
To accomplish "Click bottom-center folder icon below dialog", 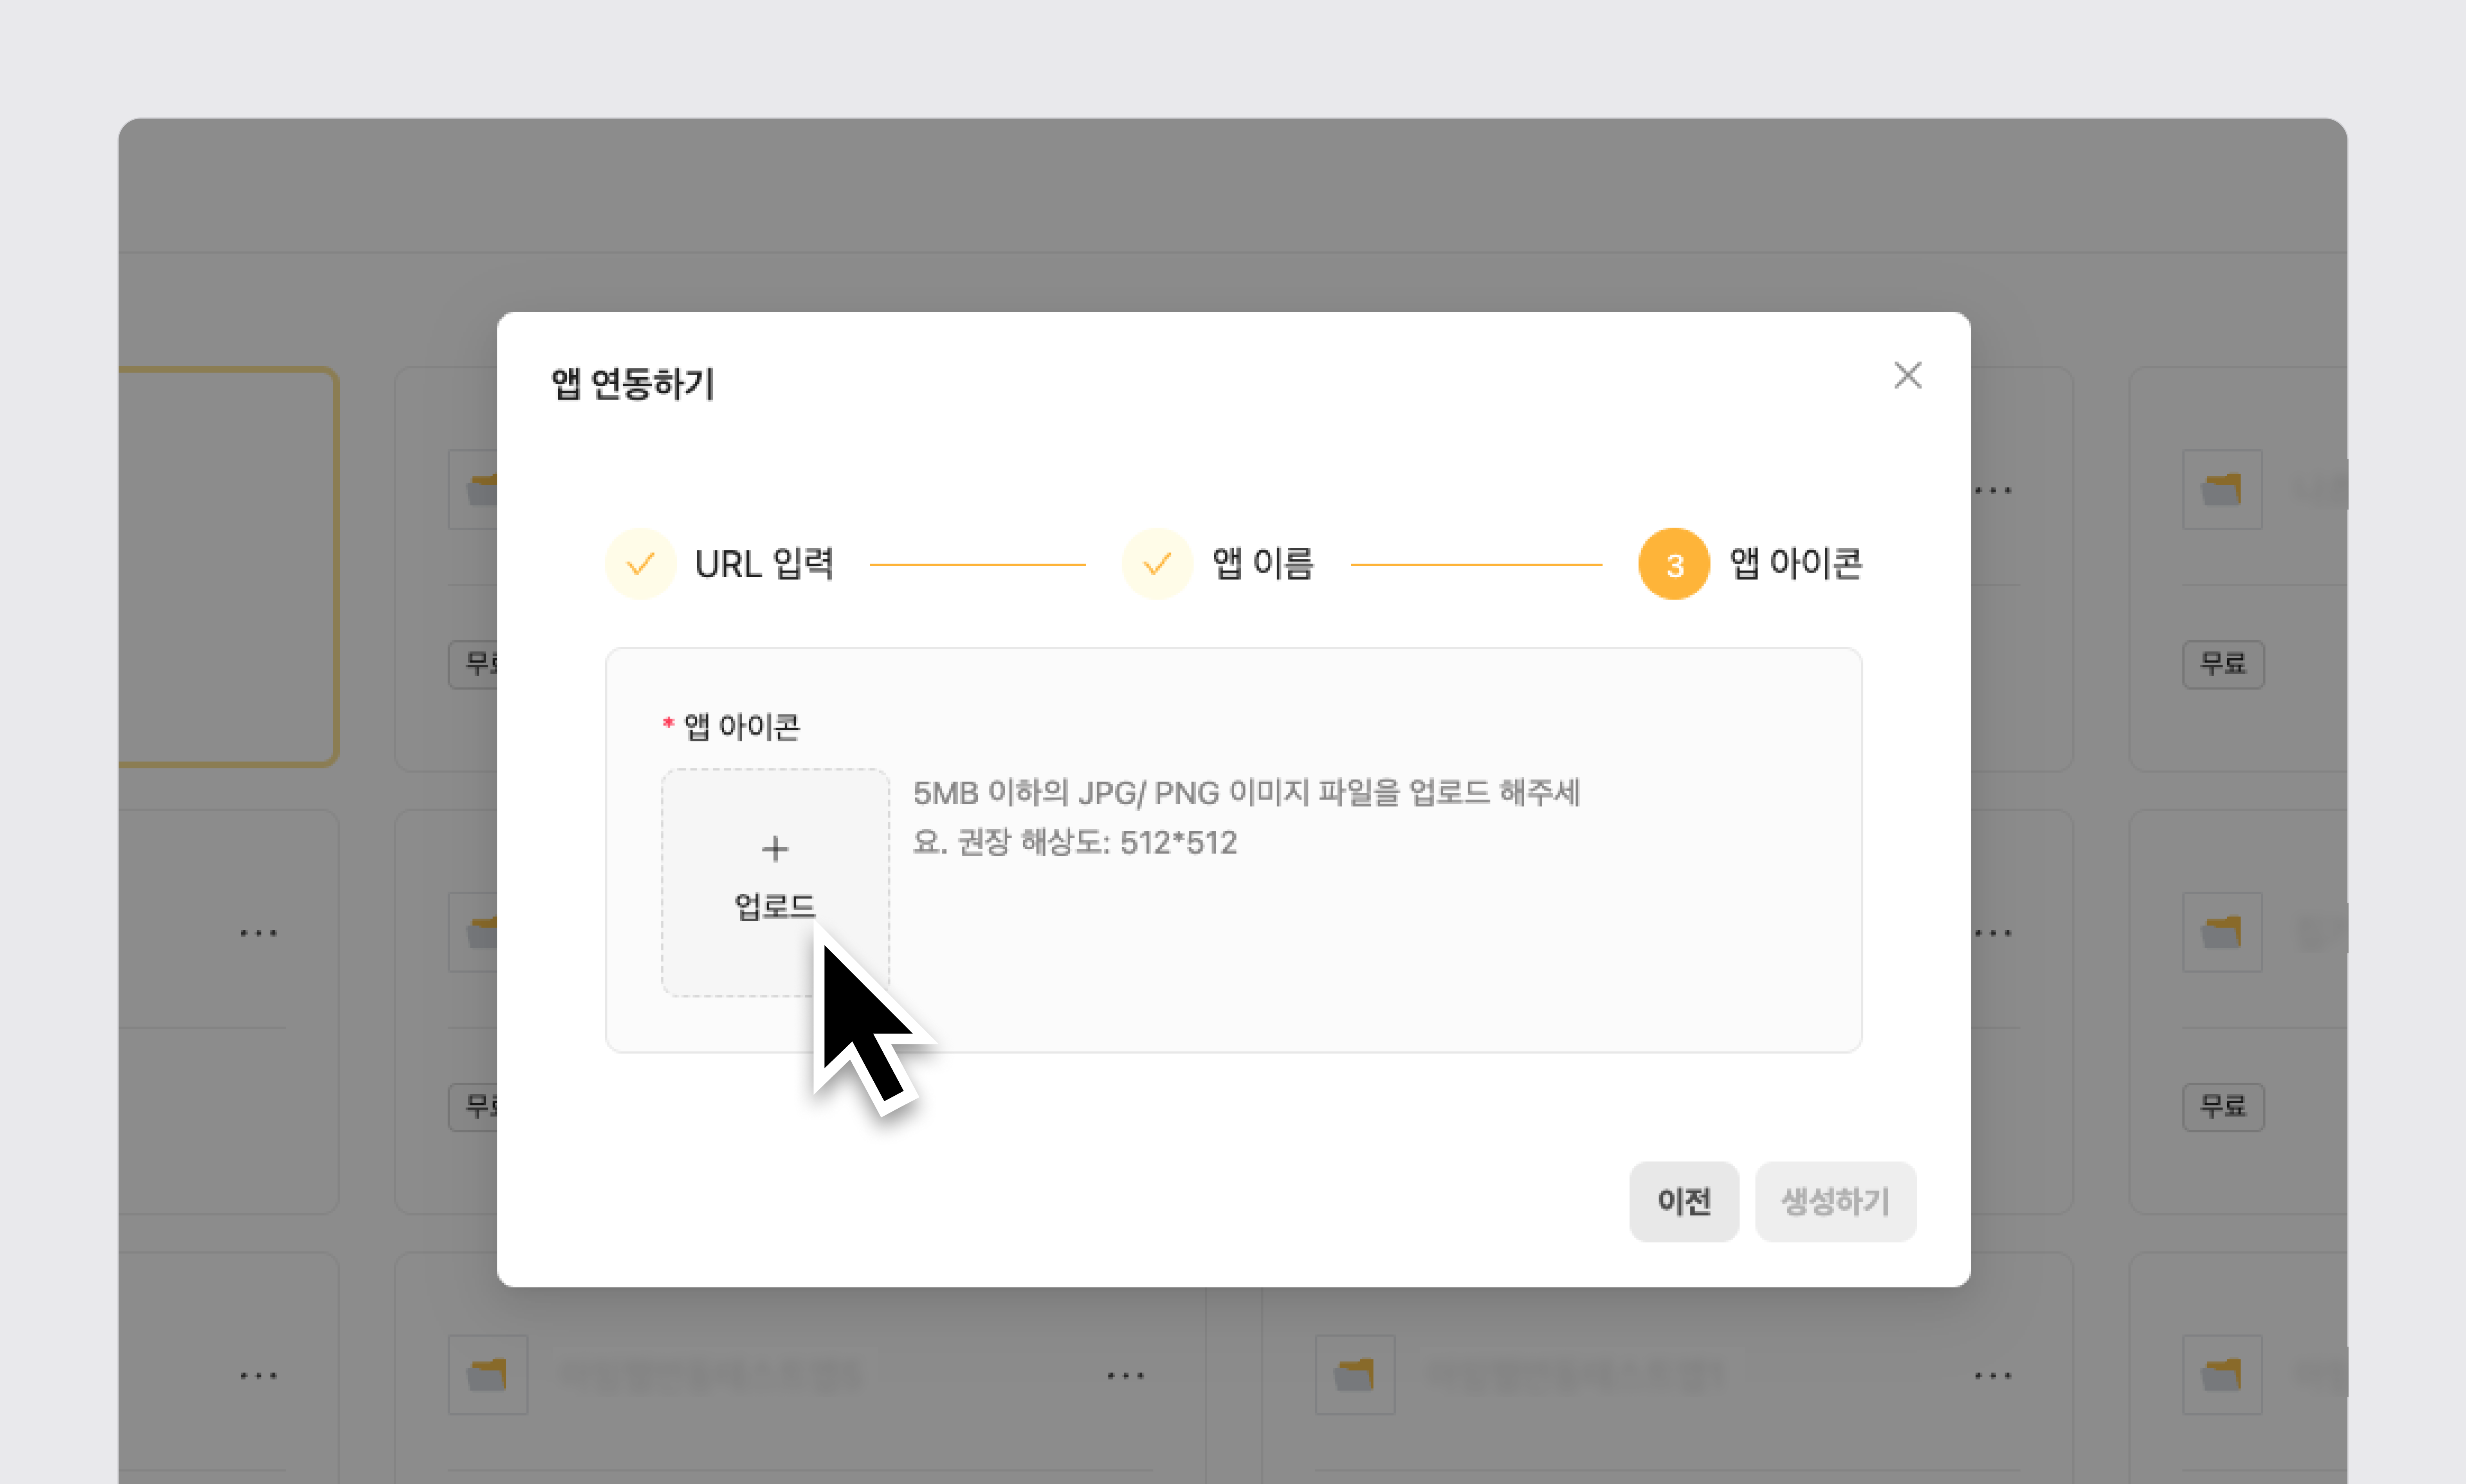I will [x=1355, y=1374].
